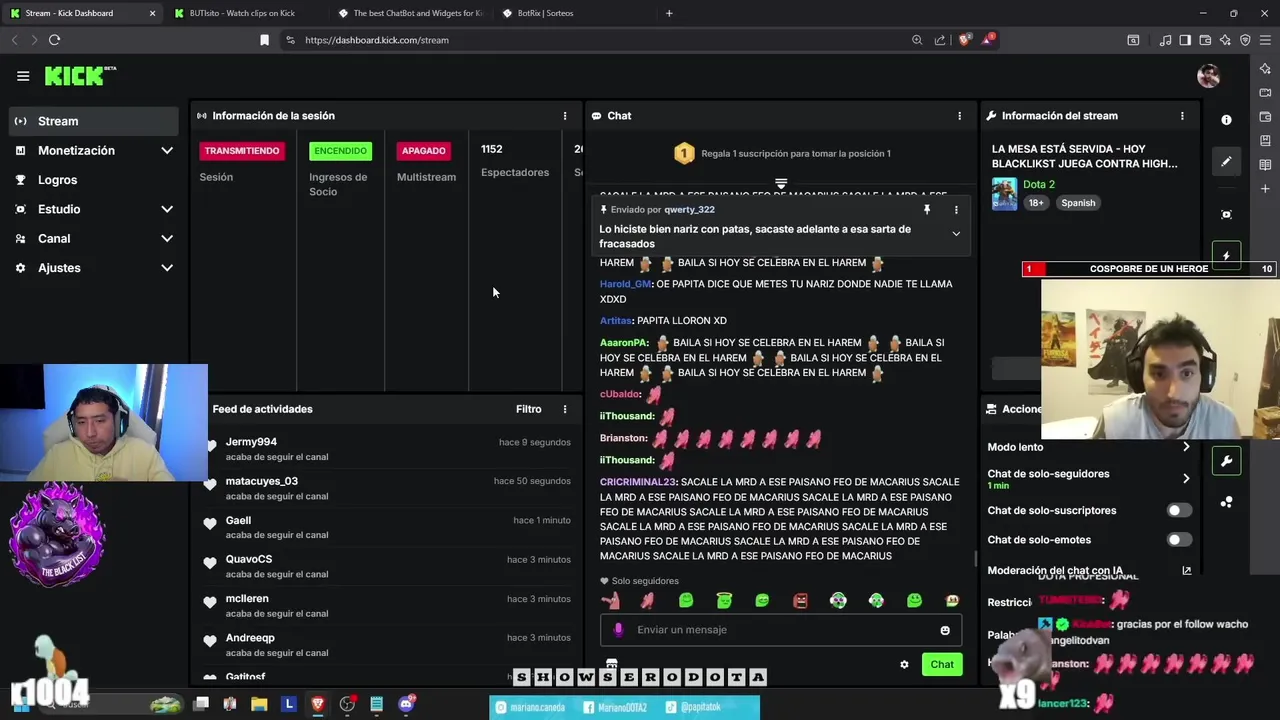Open the user profile avatar menu
Screen dimensions: 1280x720
pos(1208,76)
